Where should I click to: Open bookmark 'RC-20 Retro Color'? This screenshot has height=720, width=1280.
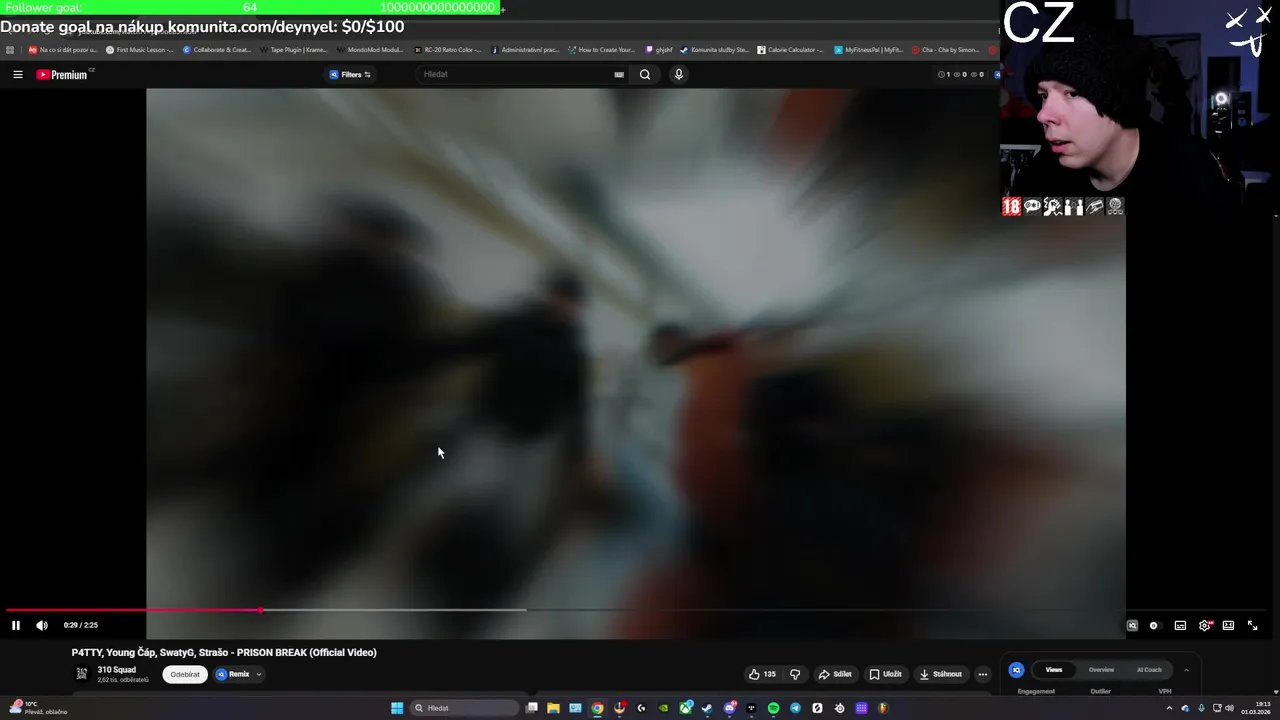point(447,50)
